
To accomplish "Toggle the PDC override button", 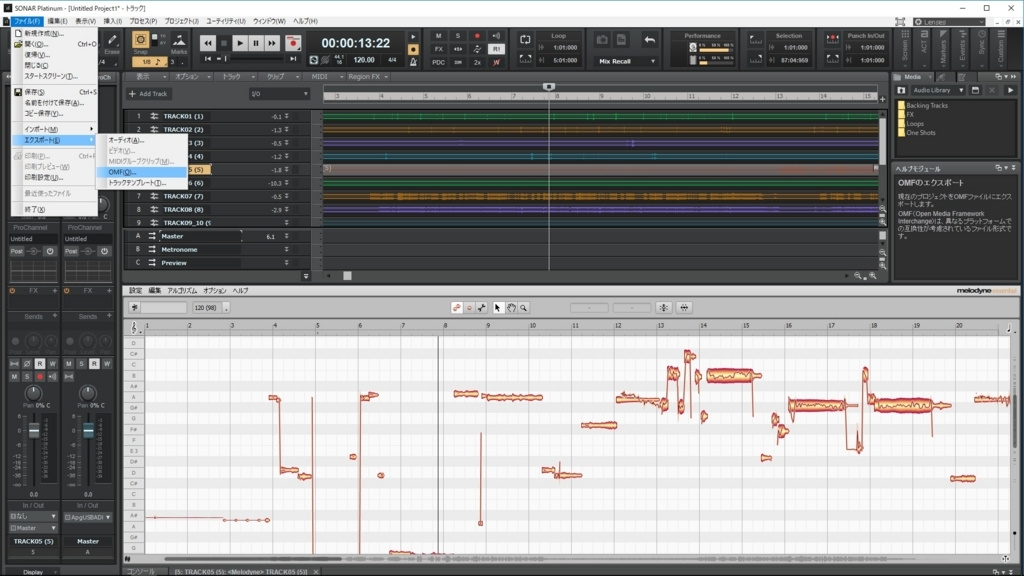I will [438, 62].
